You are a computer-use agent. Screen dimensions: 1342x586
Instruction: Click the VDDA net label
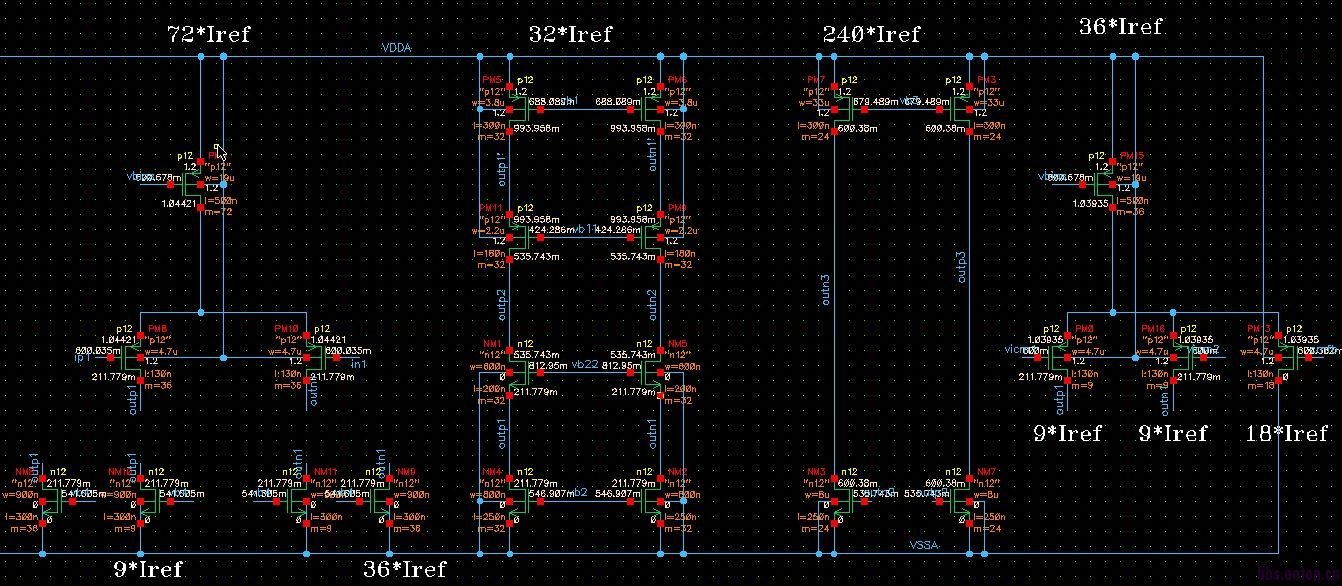pos(396,47)
